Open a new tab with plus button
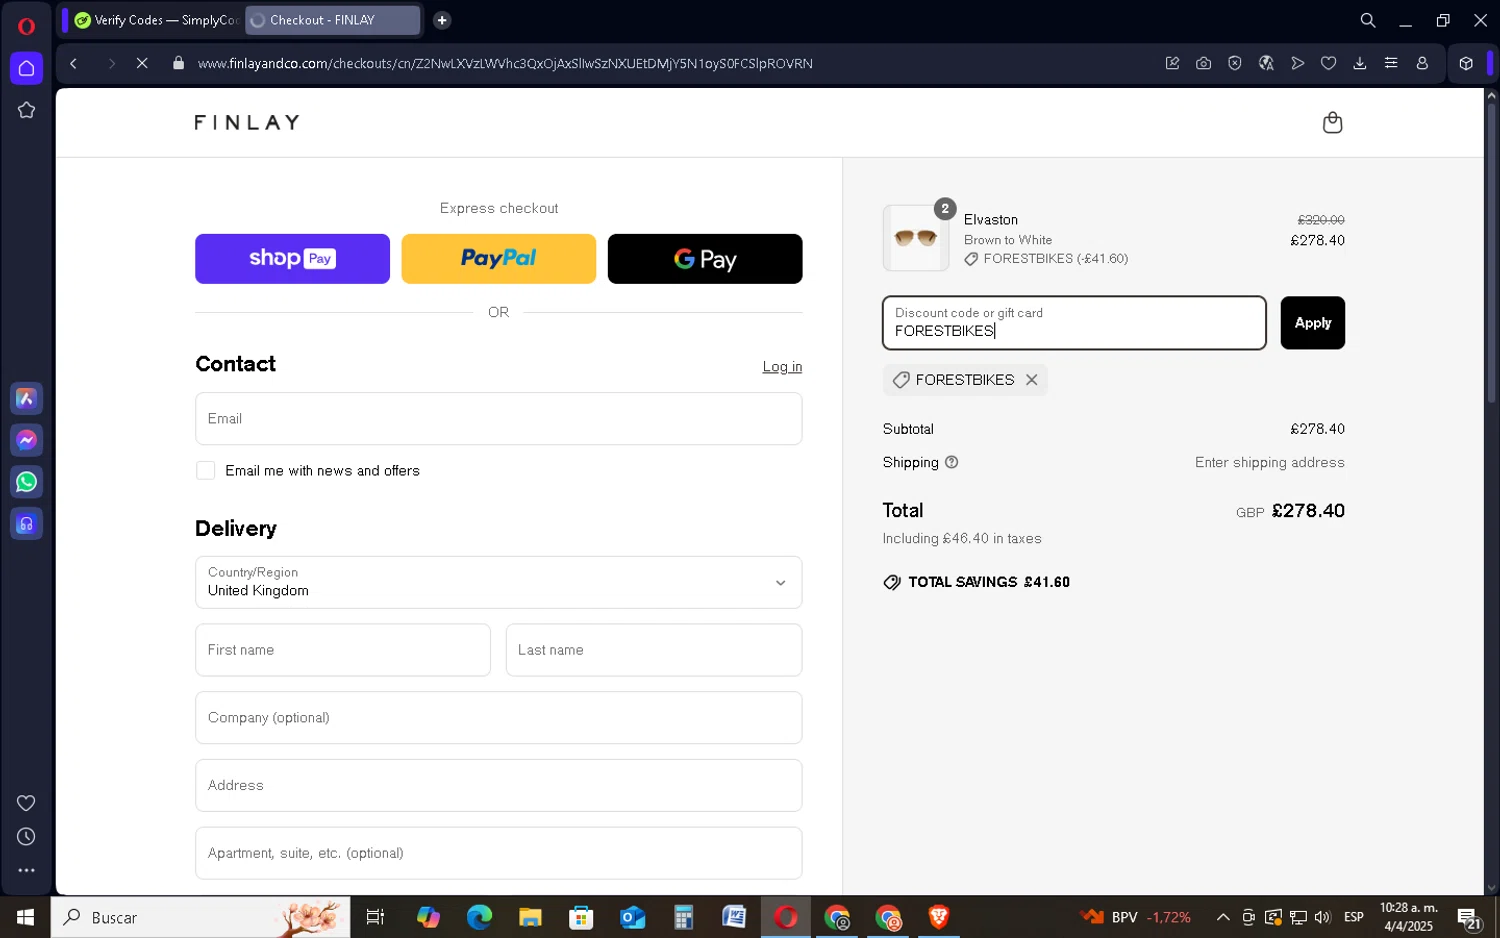Viewport: 1500px width, 938px height. (442, 20)
